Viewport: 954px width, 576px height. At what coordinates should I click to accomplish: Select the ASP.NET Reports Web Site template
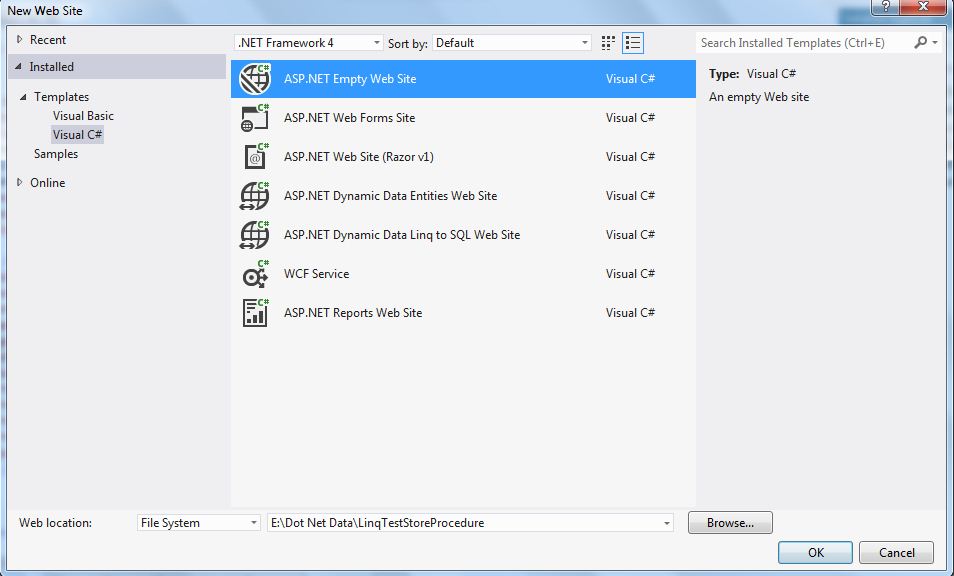coord(463,313)
